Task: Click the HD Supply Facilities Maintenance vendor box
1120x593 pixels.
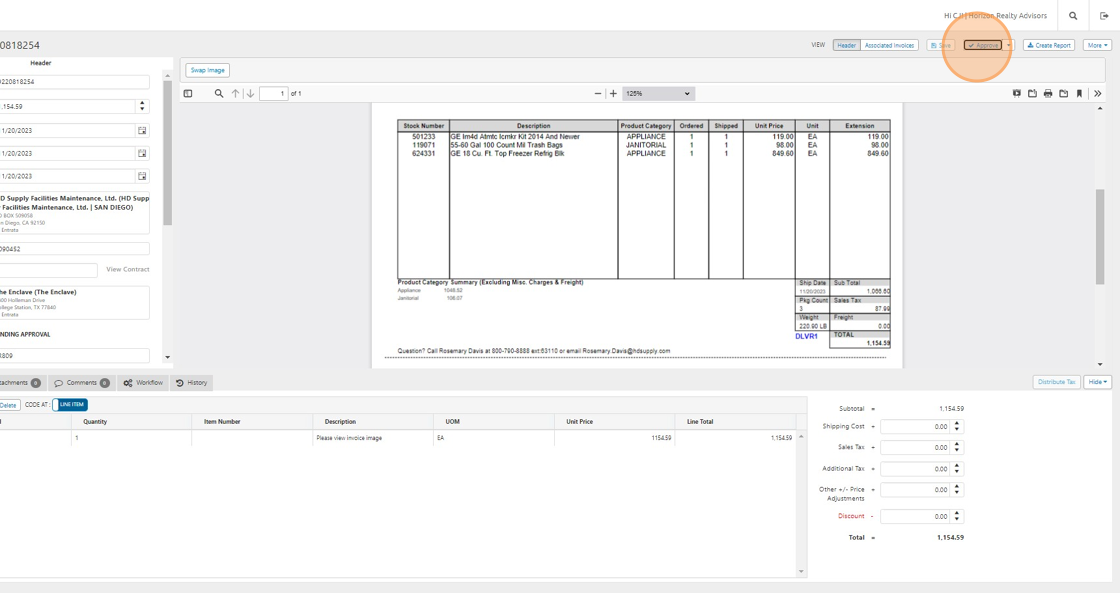Action: [74, 214]
